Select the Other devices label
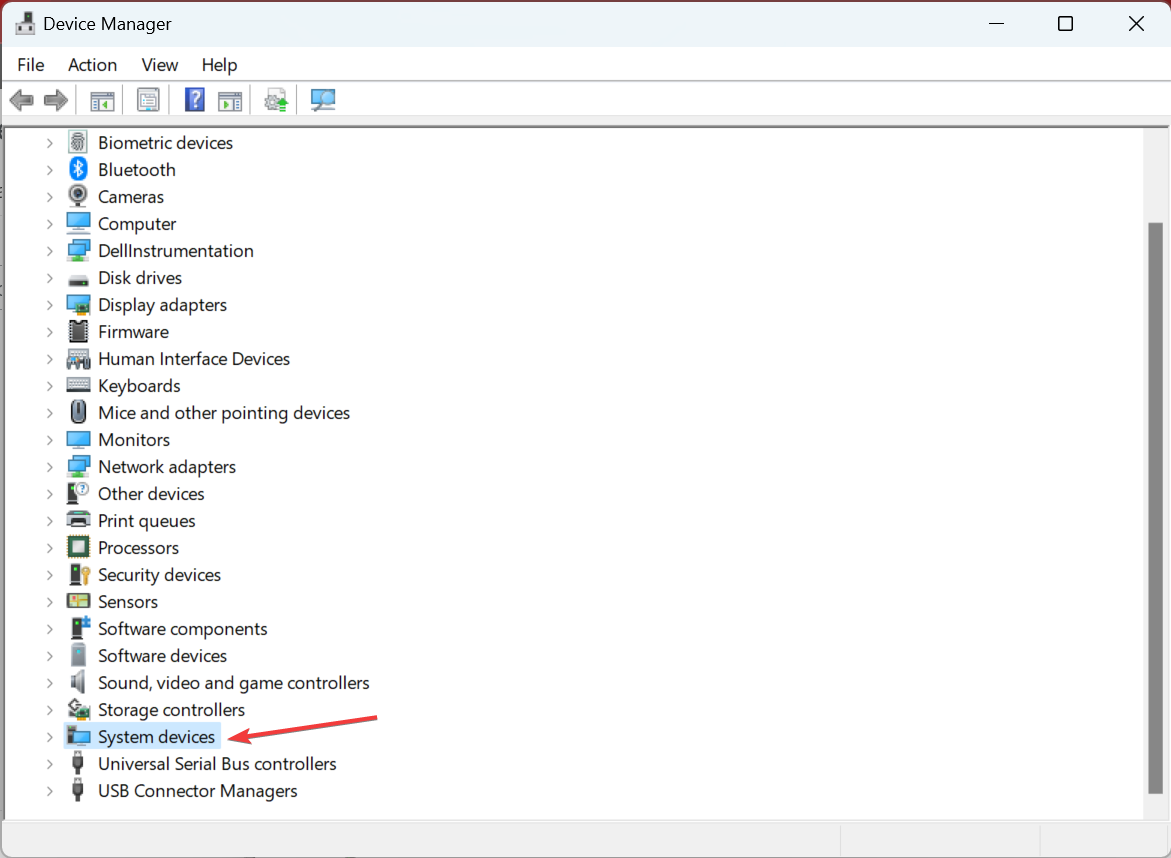This screenshot has width=1171, height=858. [151, 494]
